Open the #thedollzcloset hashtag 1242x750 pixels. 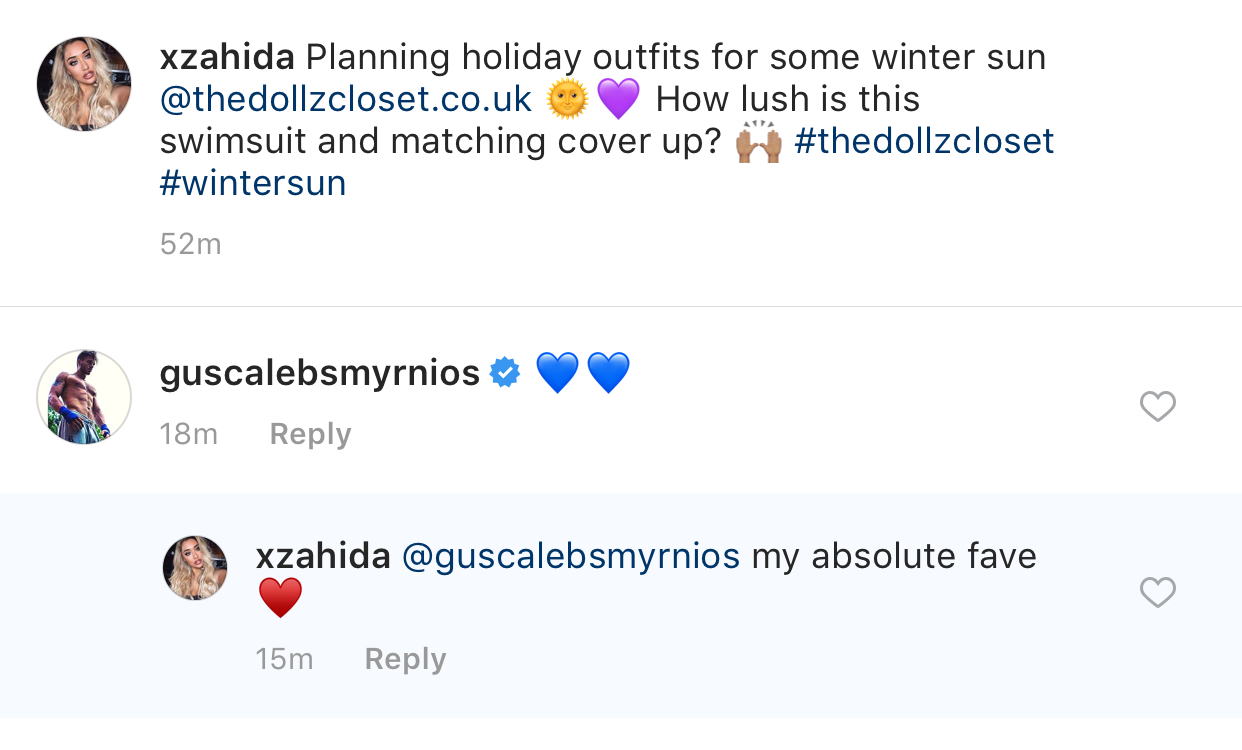coord(924,141)
